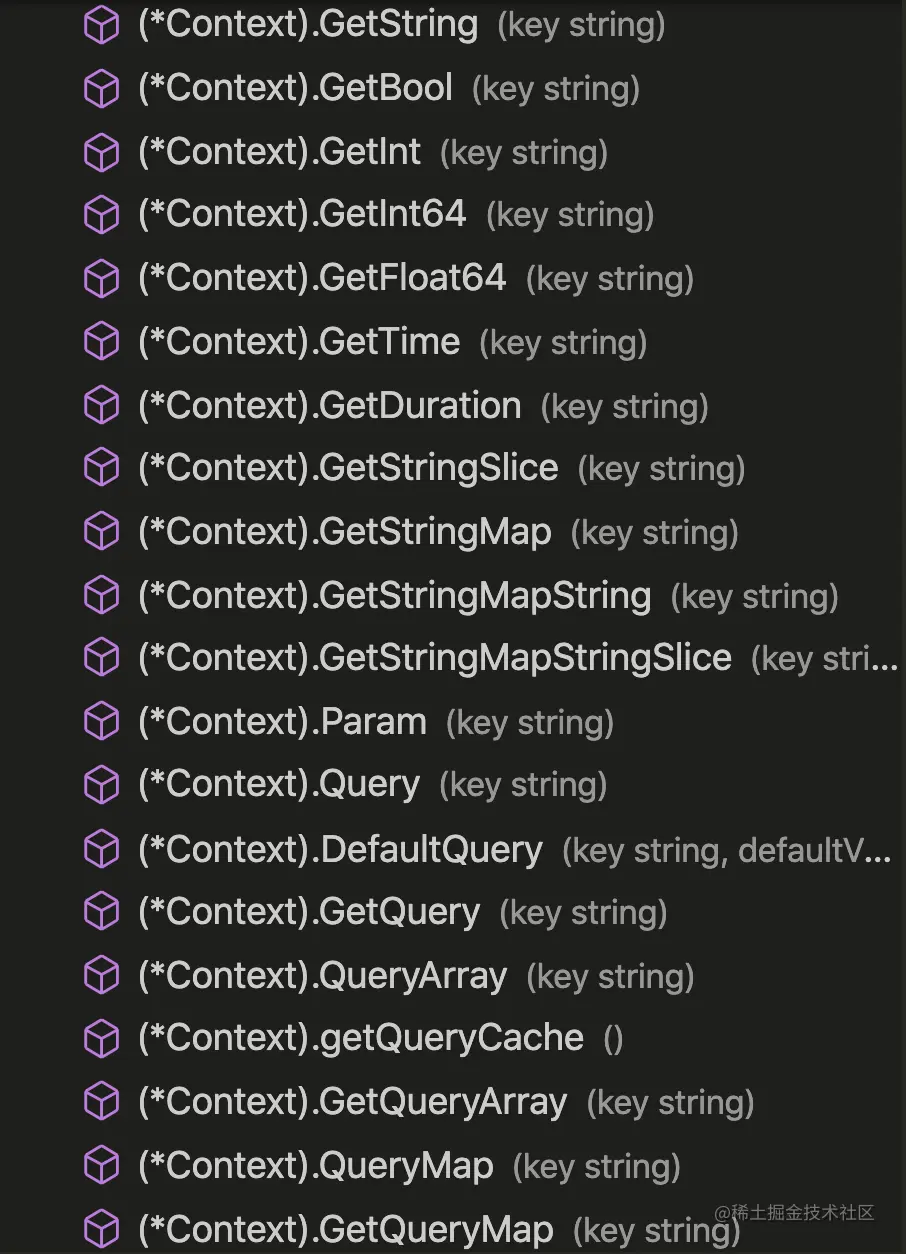Navigate to (*Context).Query method
The image size is (906, 1254).
click(279, 785)
